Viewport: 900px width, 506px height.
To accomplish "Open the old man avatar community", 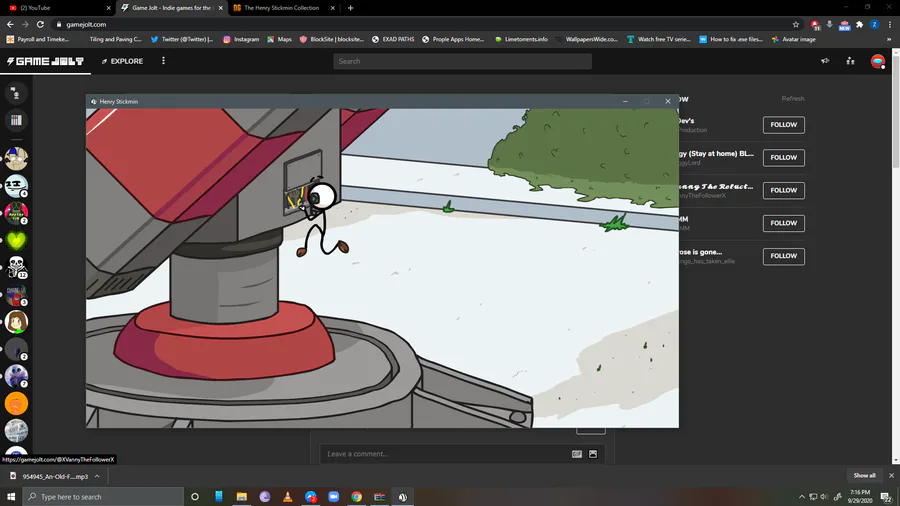I will (x=16, y=158).
